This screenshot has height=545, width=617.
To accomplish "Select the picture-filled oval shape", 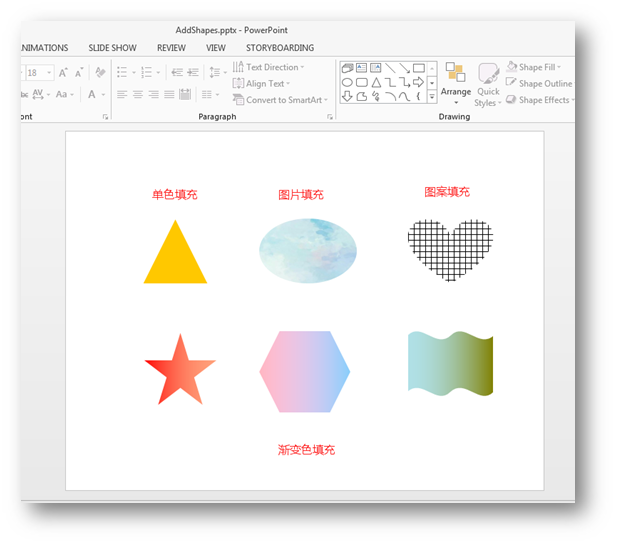I will point(308,251).
